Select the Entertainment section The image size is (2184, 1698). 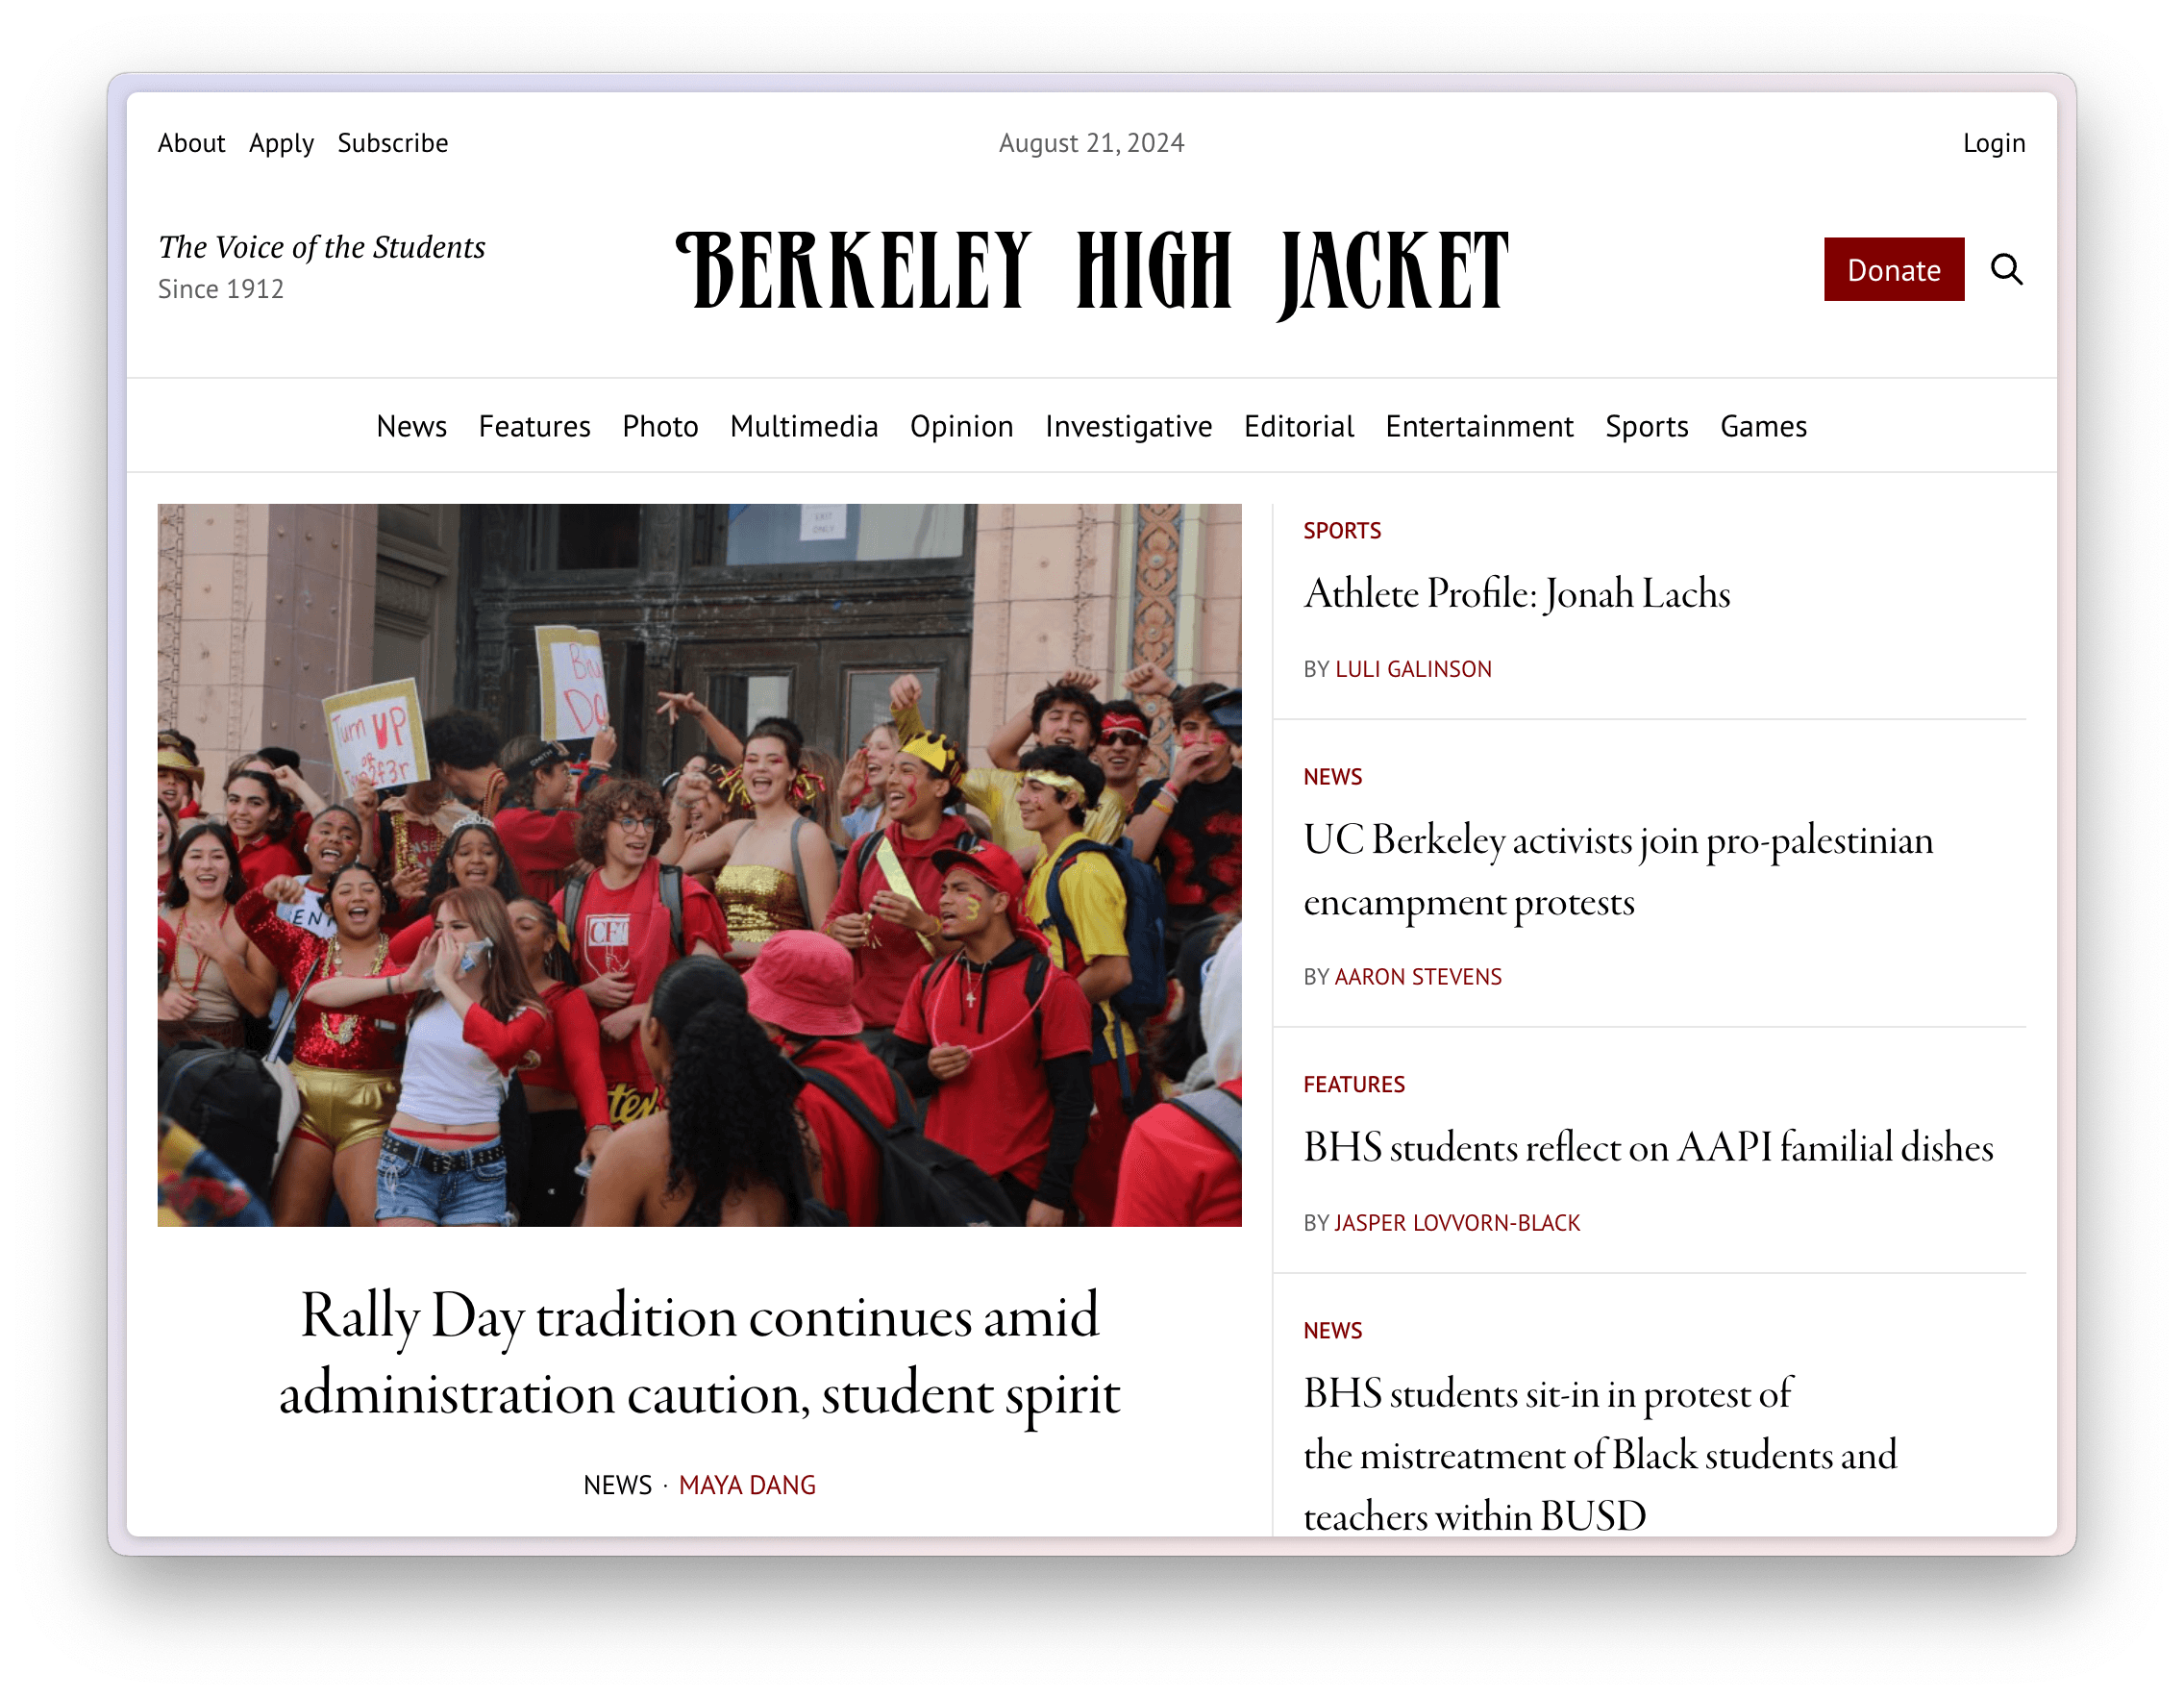pyautogui.click(x=1478, y=425)
